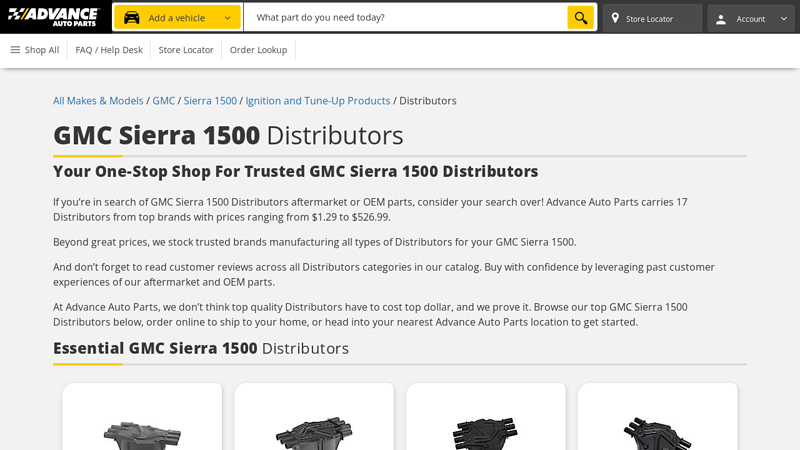Open the Shop All menu label

(x=42, y=50)
